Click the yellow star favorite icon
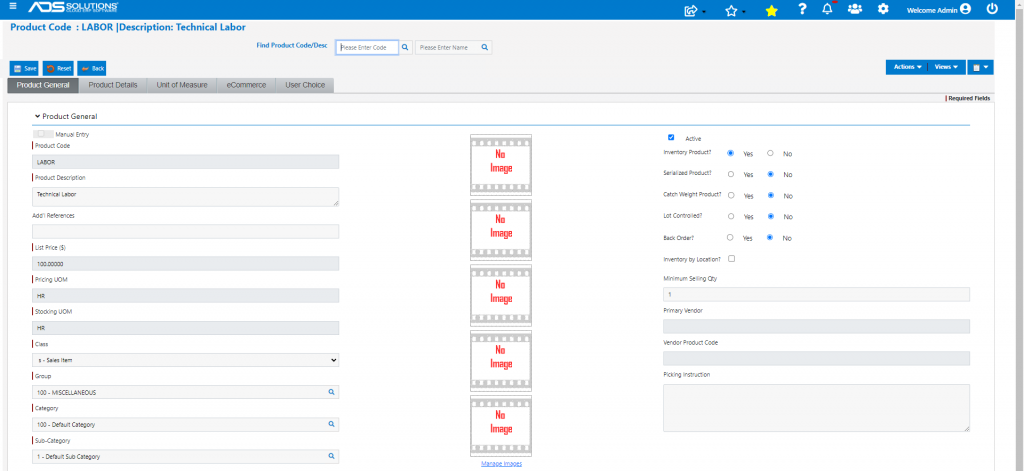Viewport: 1024px width, 471px height. (x=771, y=10)
